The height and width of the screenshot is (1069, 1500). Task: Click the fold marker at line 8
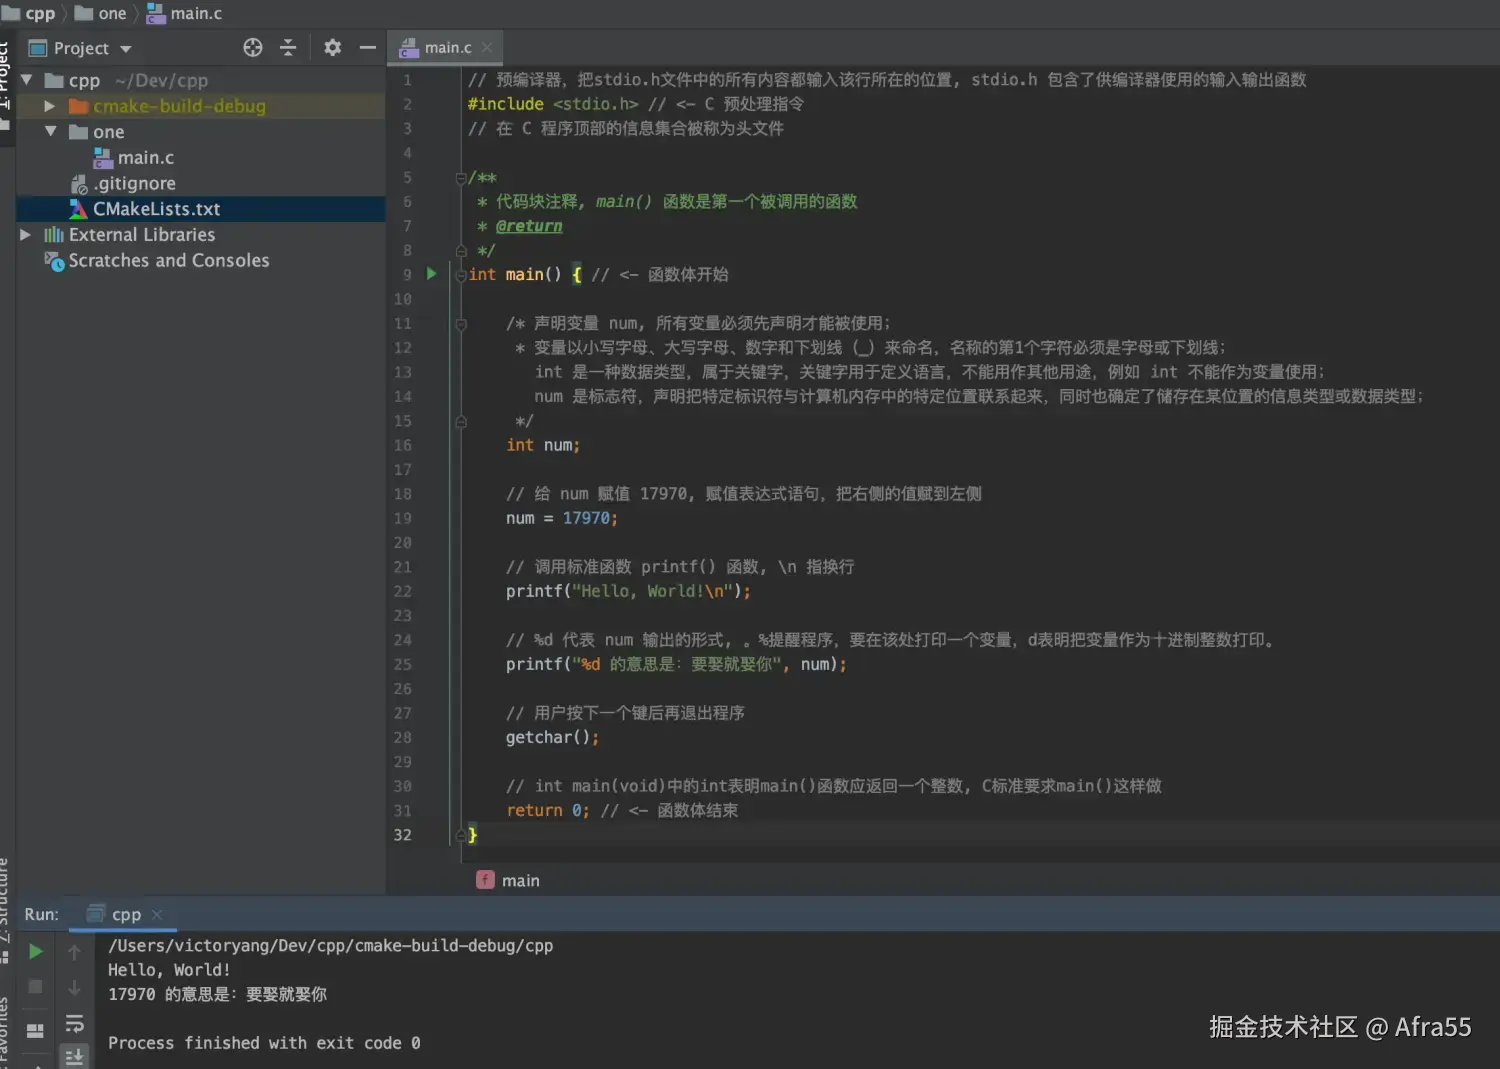(x=461, y=251)
